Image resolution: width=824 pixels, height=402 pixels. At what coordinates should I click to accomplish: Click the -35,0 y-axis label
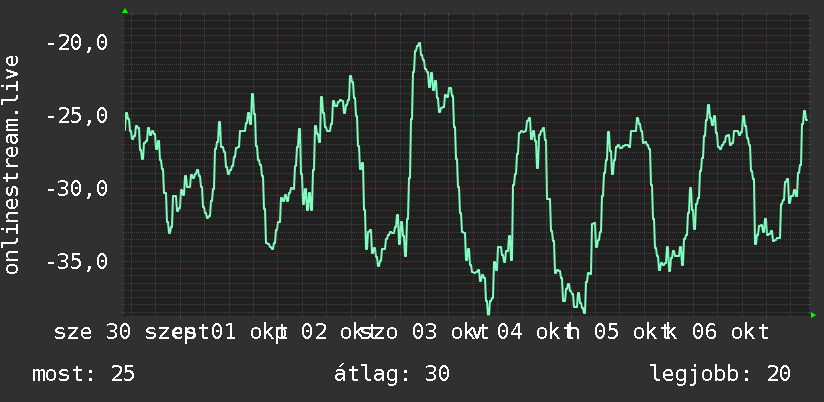(x=77, y=262)
